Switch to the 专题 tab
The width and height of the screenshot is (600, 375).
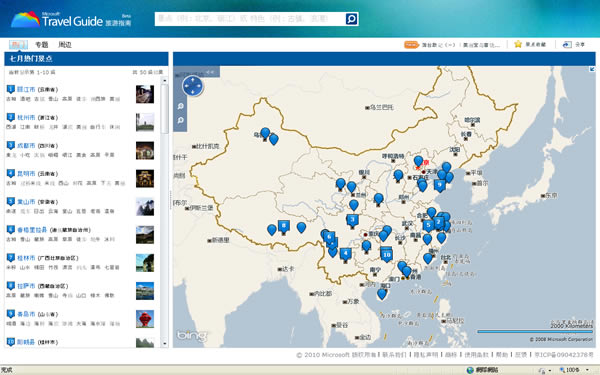pos(42,45)
